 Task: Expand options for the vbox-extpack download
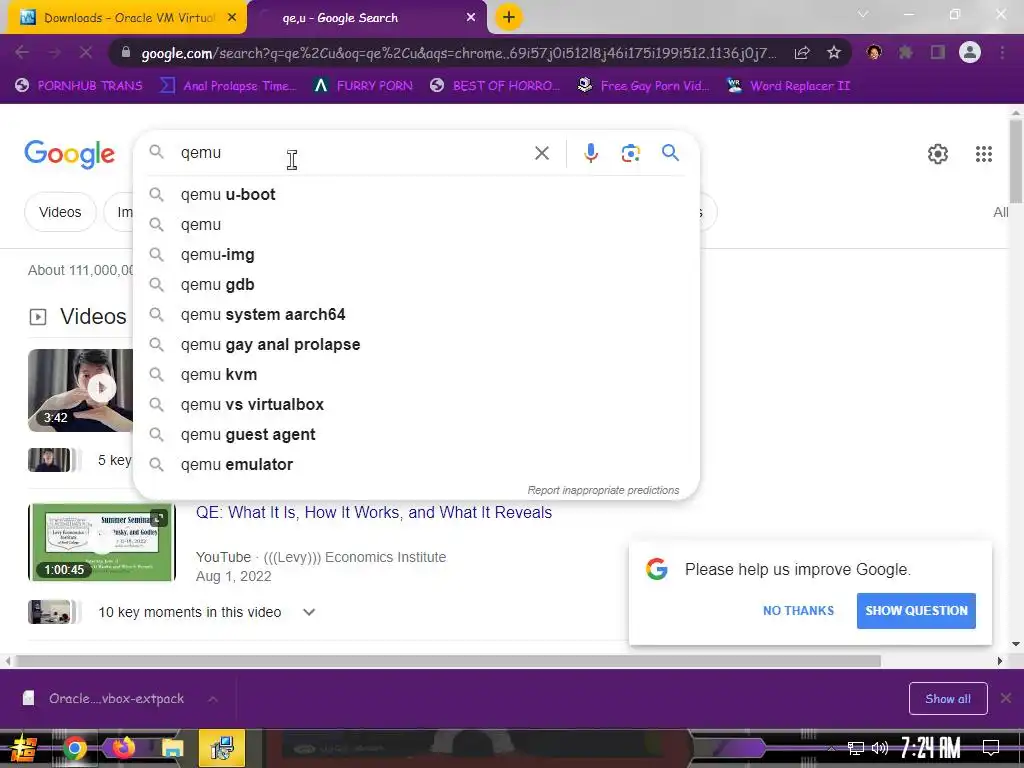[213, 699]
